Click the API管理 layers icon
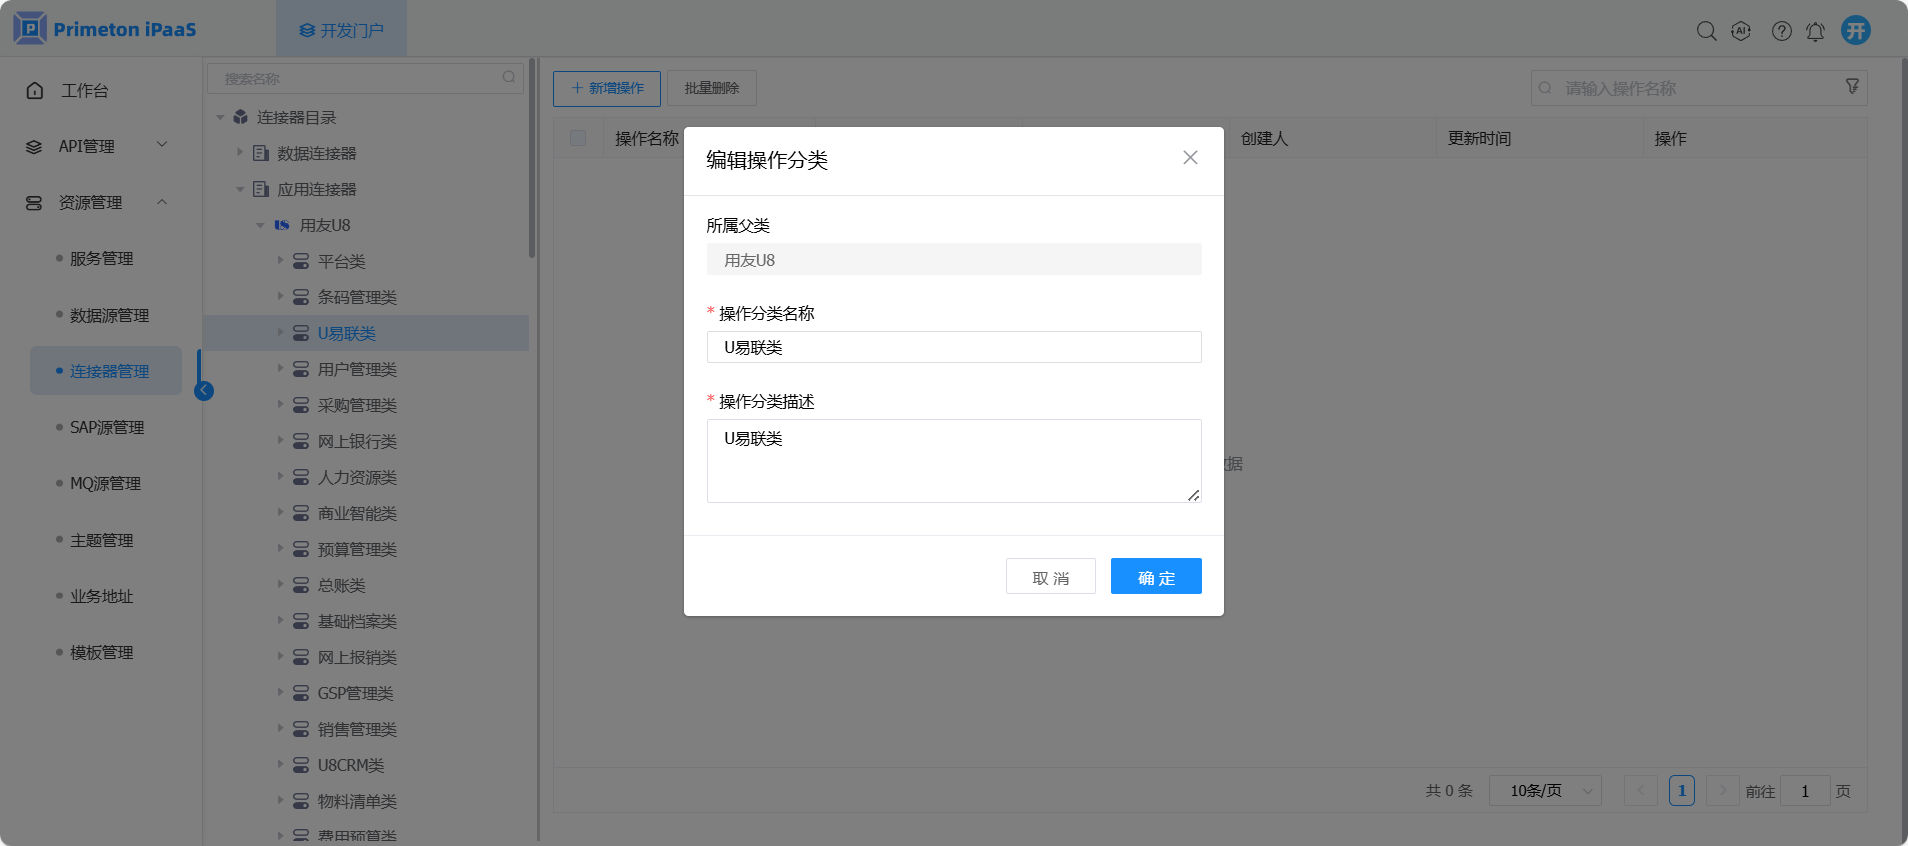 [x=34, y=147]
